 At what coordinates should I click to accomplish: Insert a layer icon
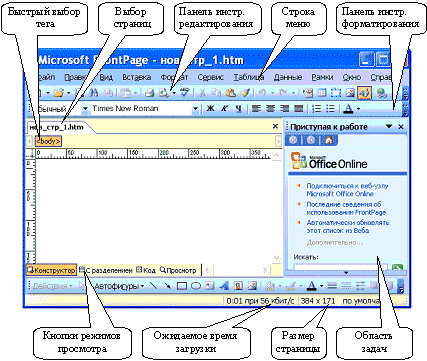point(336,93)
